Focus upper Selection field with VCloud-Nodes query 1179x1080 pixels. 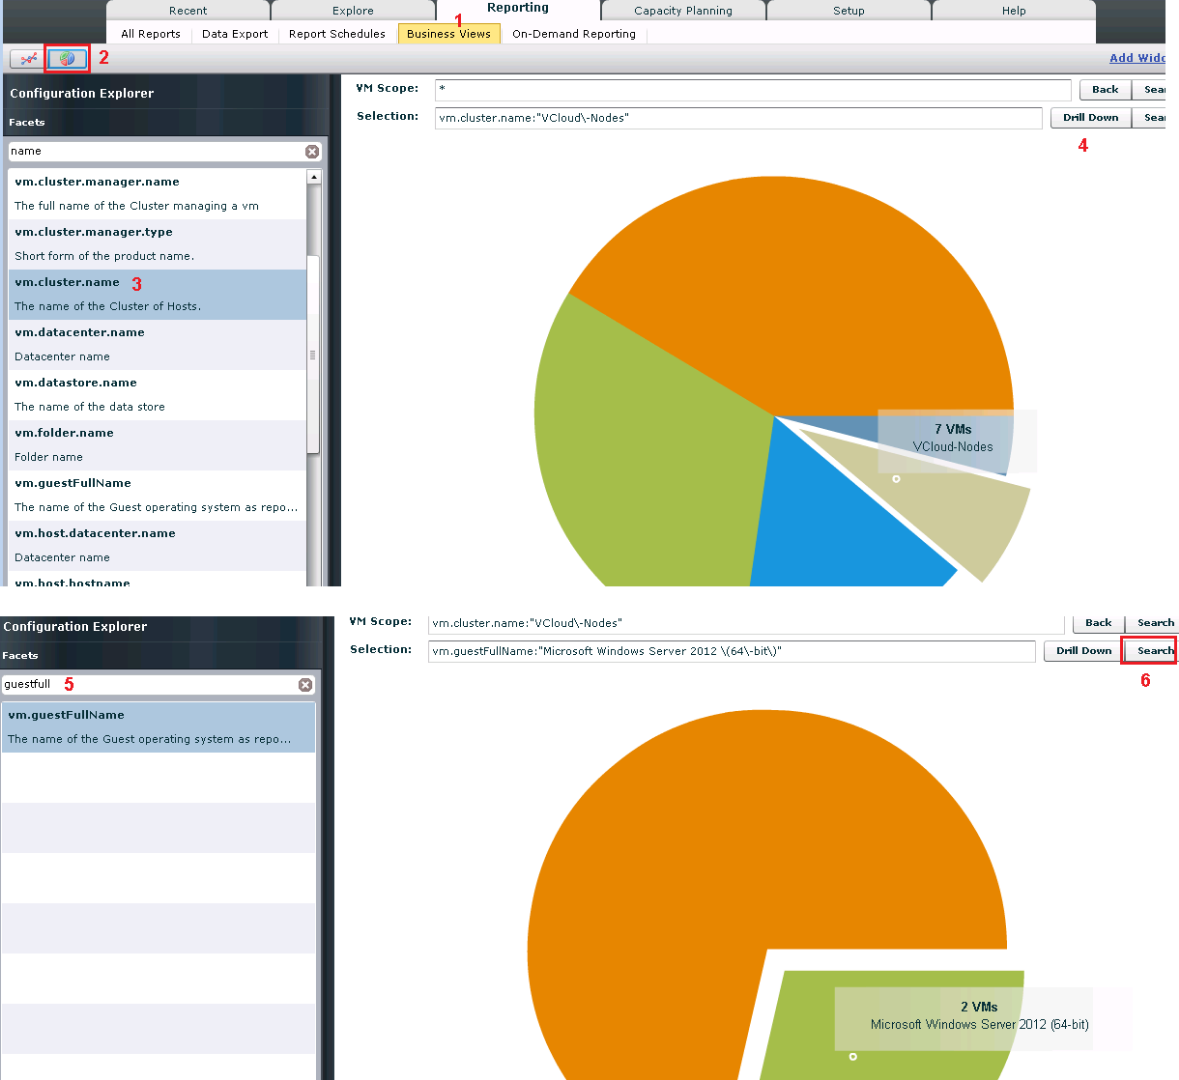click(x=738, y=118)
